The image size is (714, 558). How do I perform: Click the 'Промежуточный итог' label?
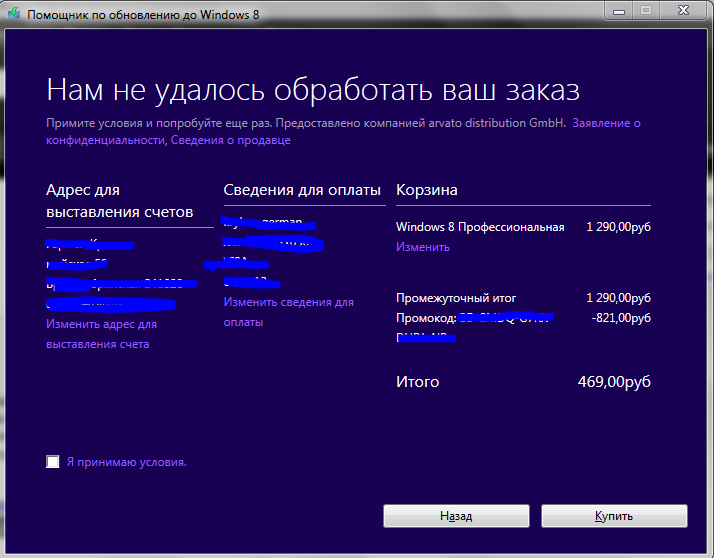(x=456, y=298)
